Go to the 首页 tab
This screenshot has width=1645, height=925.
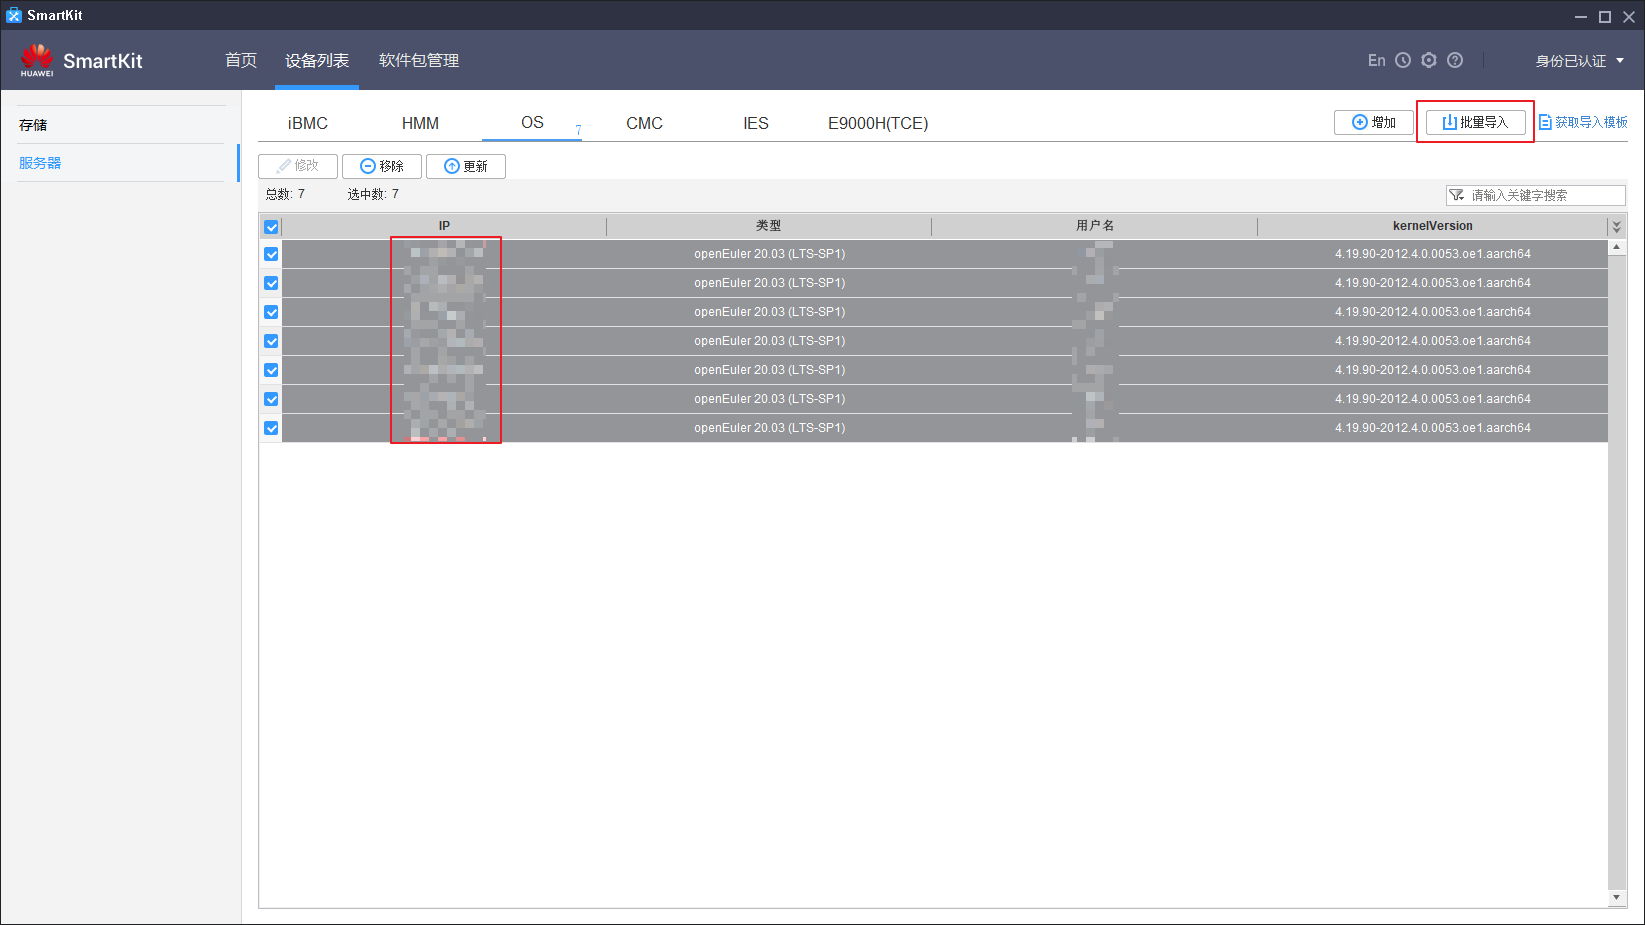coord(241,61)
